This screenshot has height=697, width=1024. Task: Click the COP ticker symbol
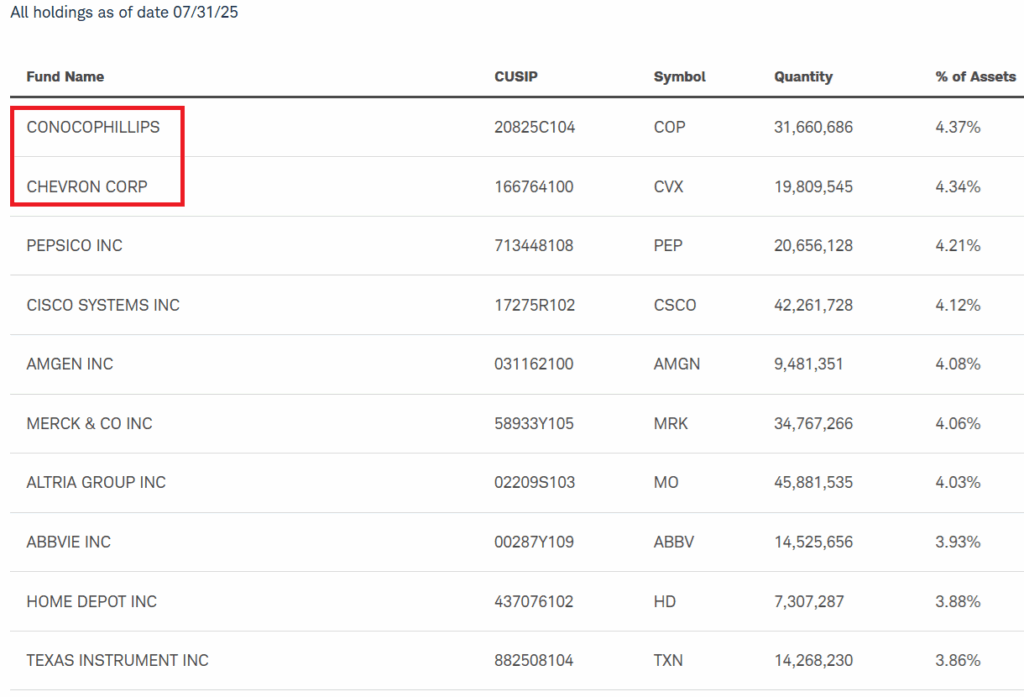[x=669, y=127]
